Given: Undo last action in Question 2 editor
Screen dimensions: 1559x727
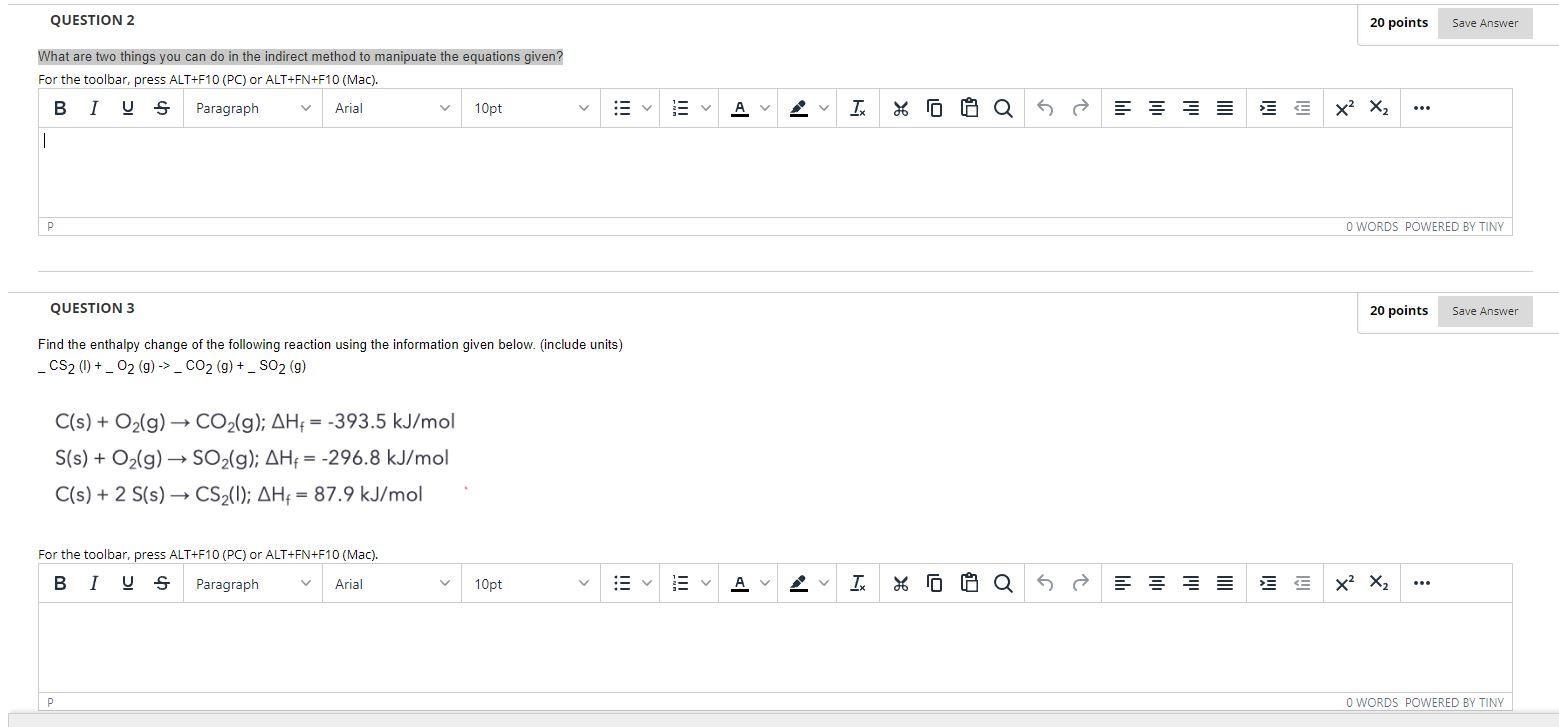Looking at the screenshot, I should click(1045, 108).
